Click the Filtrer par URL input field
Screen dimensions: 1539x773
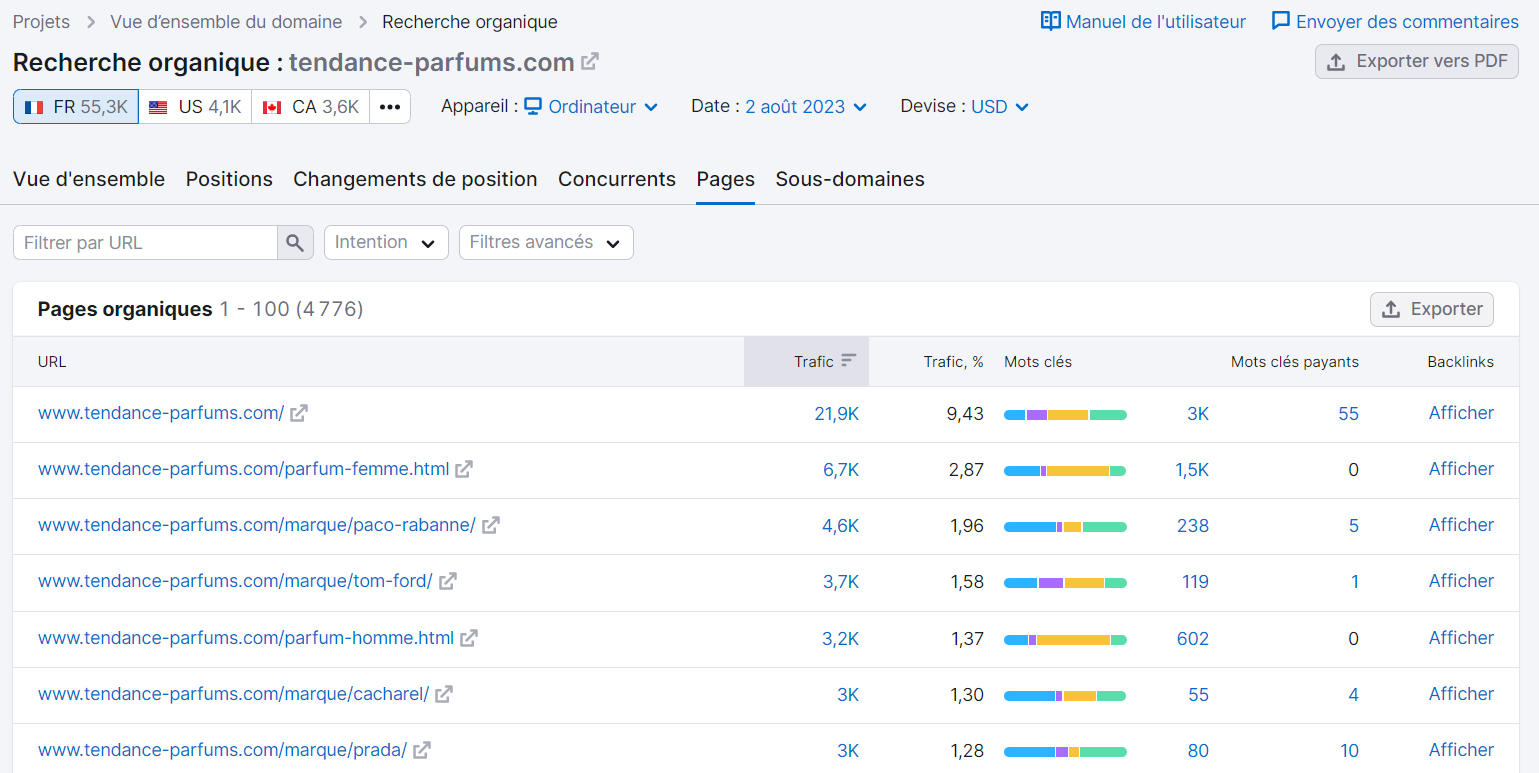[x=145, y=242]
